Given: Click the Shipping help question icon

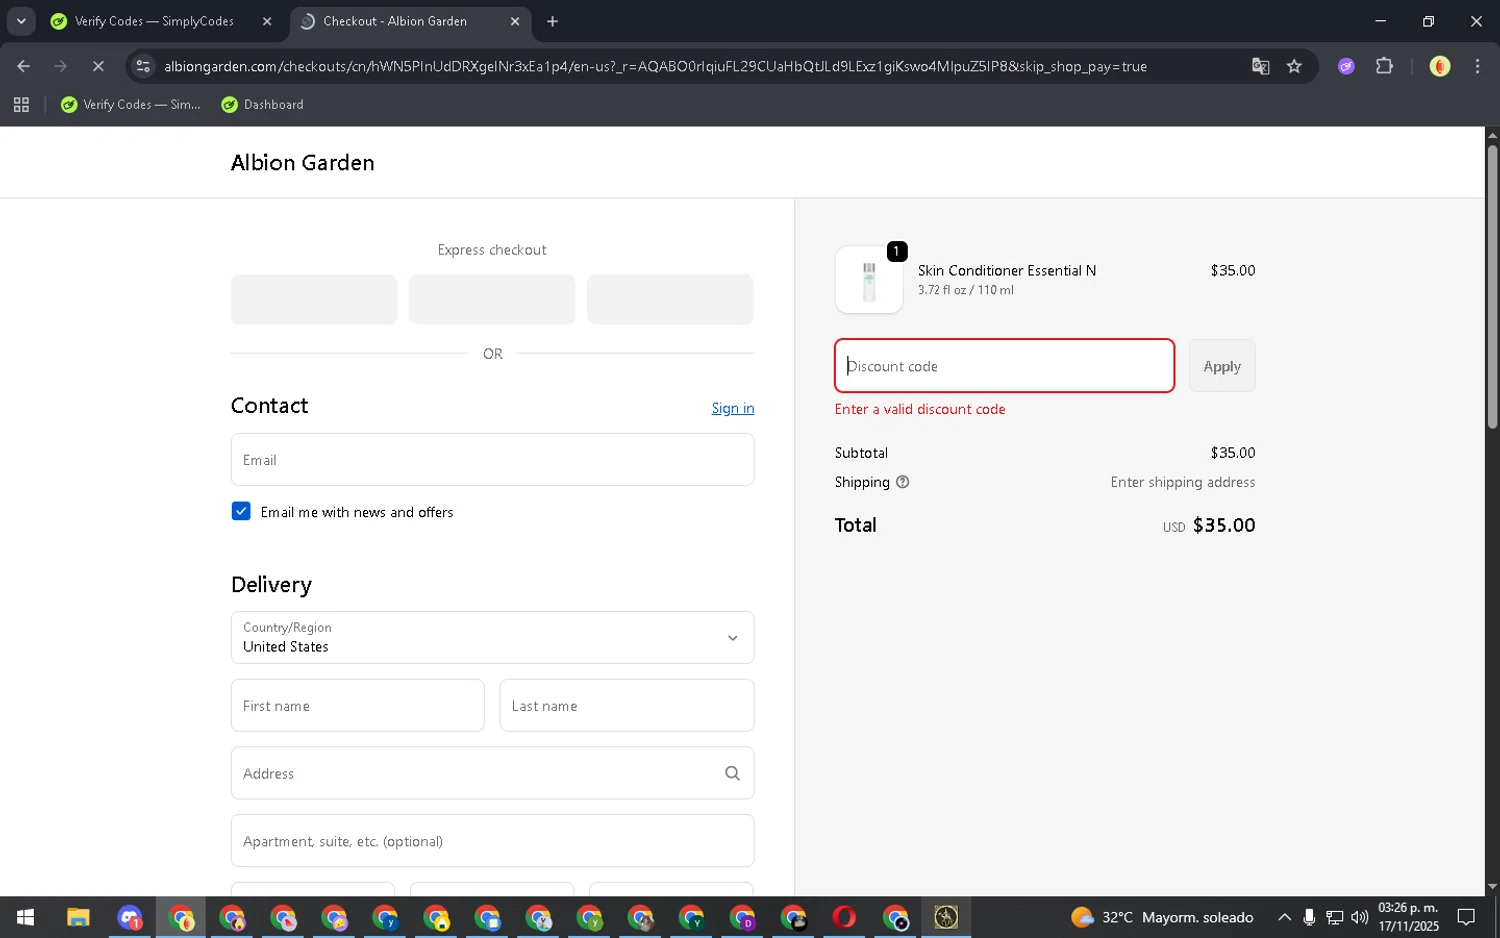Looking at the screenshot, I should 902,482.
